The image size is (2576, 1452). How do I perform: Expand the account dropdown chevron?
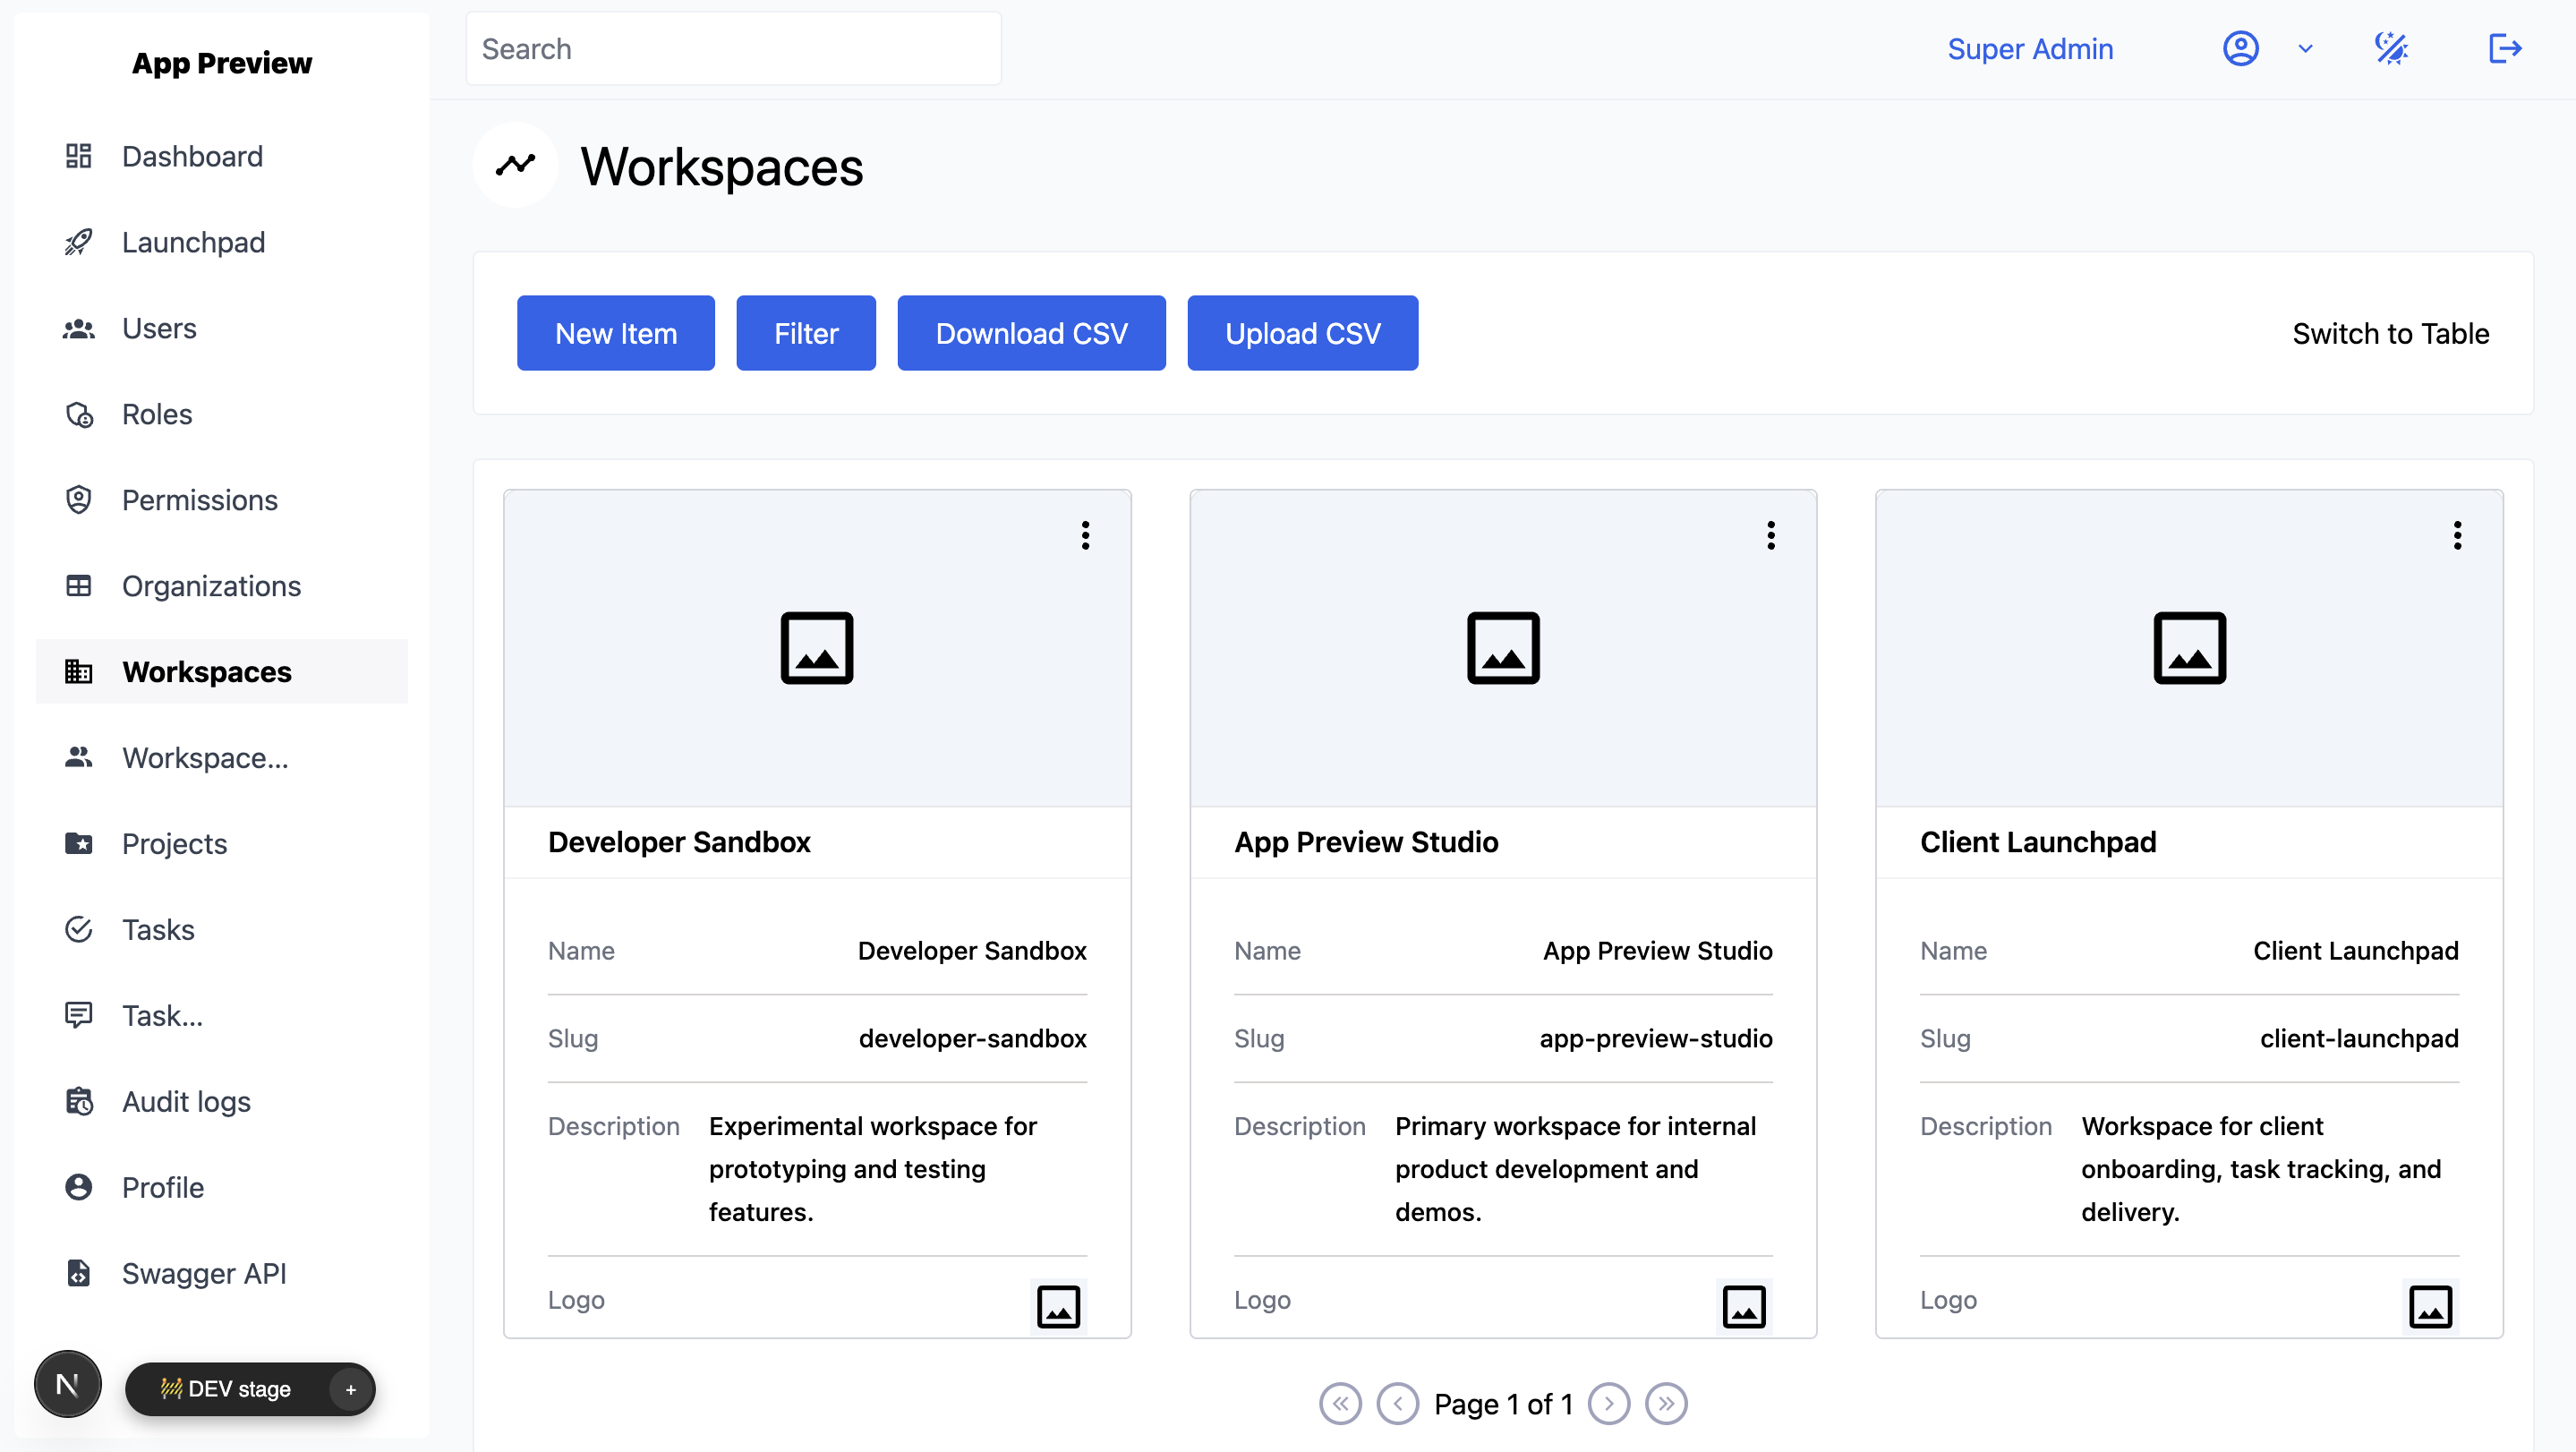click(2305, 48)
